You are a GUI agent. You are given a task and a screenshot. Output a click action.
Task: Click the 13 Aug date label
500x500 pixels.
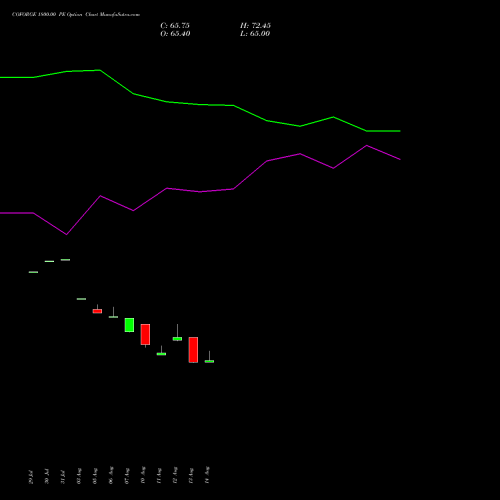(x=191, y=476)
